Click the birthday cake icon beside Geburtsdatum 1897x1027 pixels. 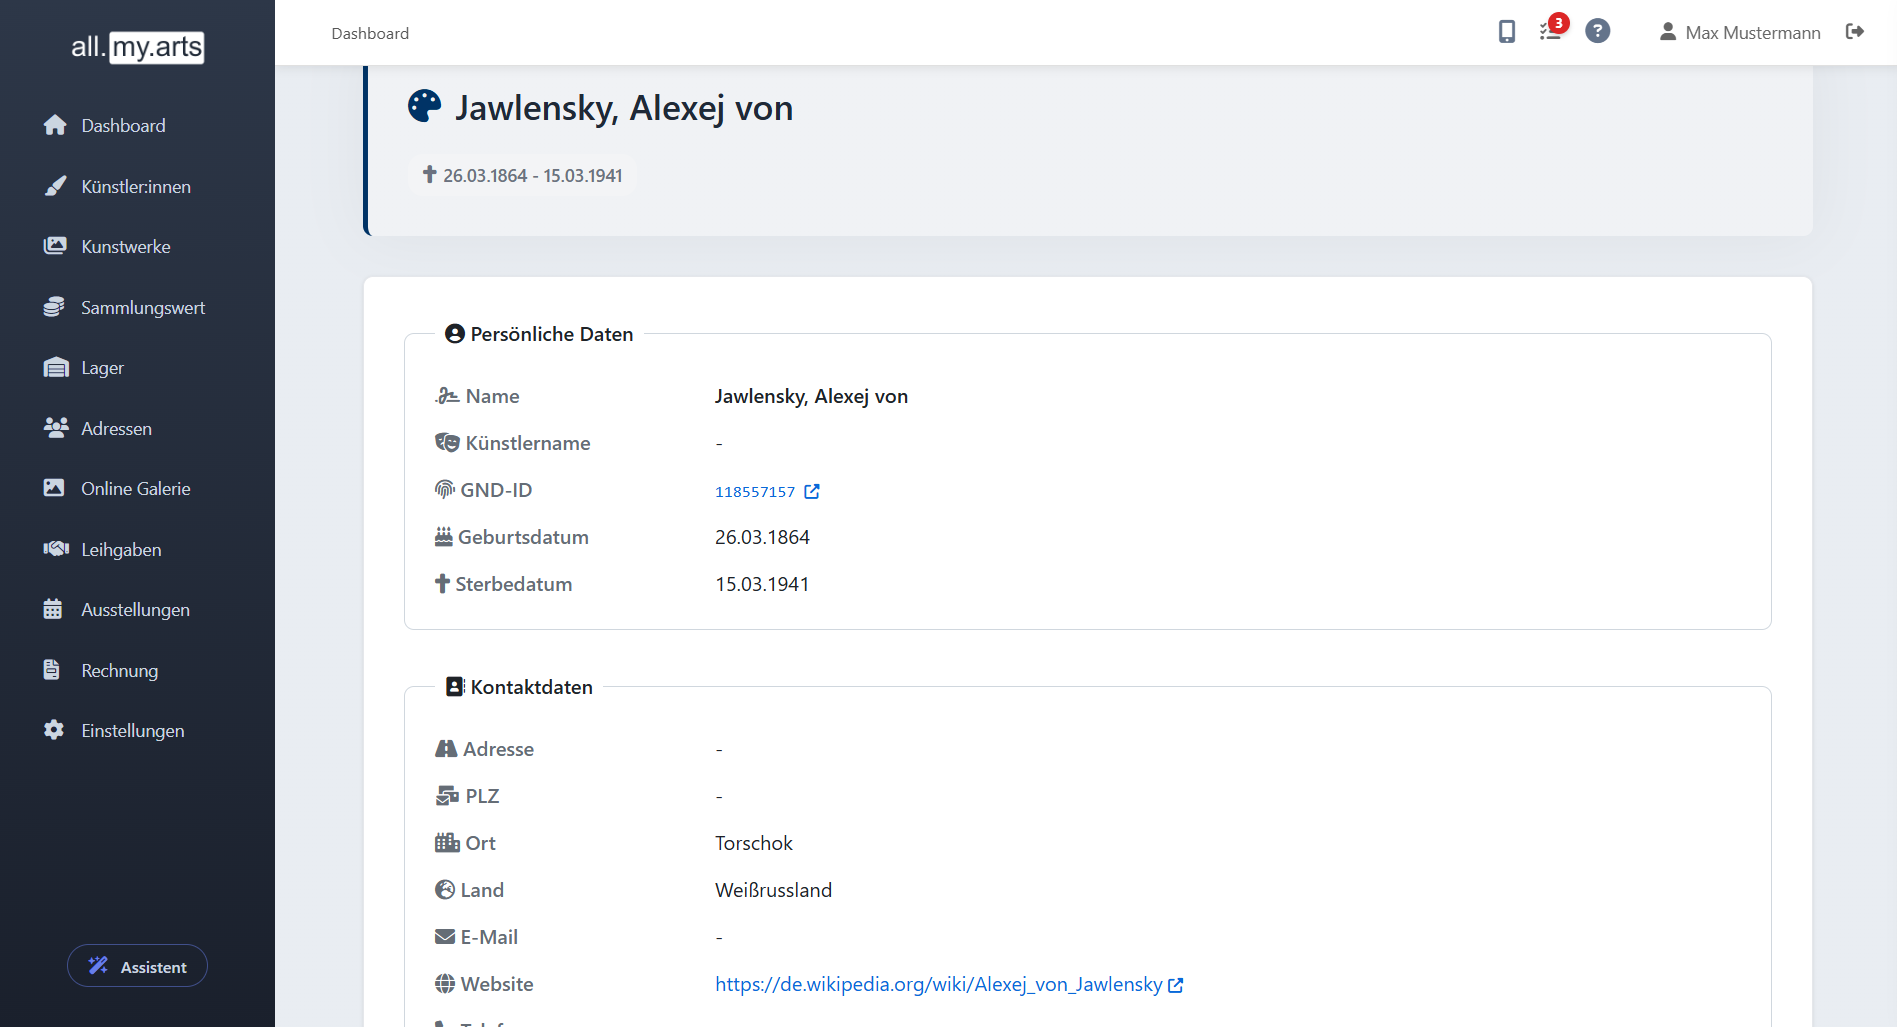444,537
